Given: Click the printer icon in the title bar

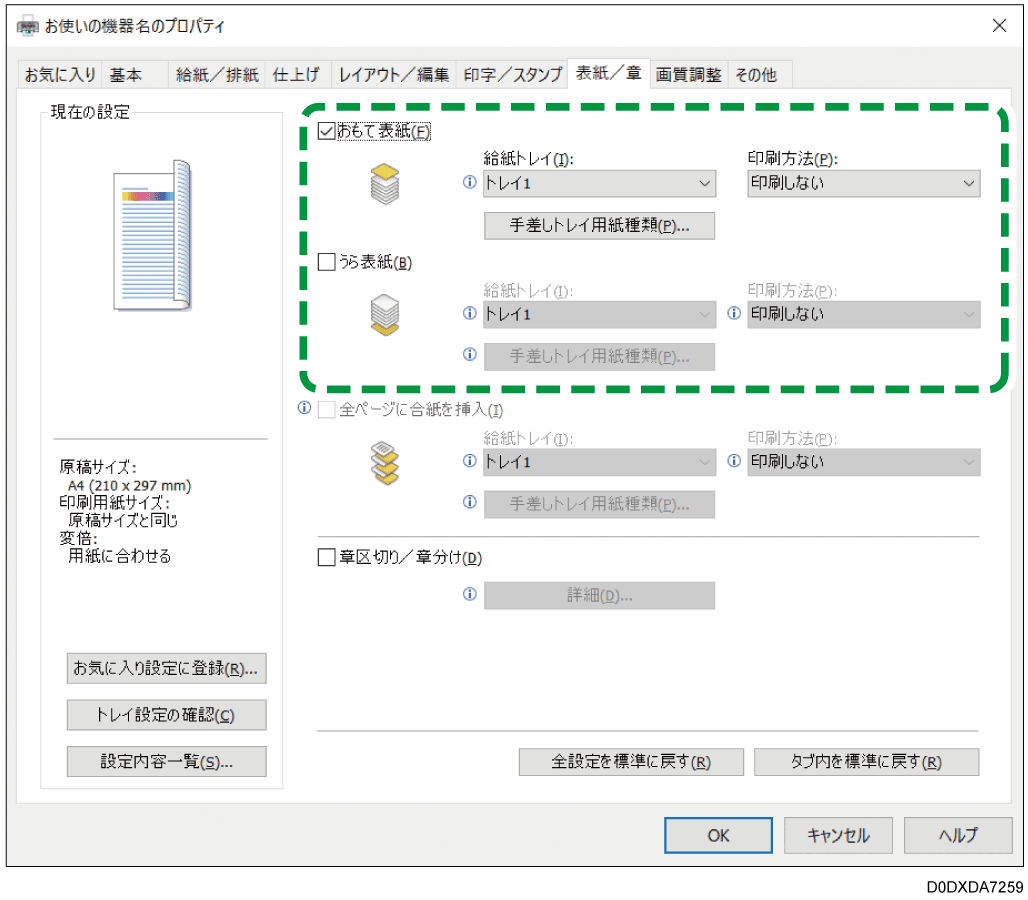Looking at the screenshot, I should click(x=27, y=25).
